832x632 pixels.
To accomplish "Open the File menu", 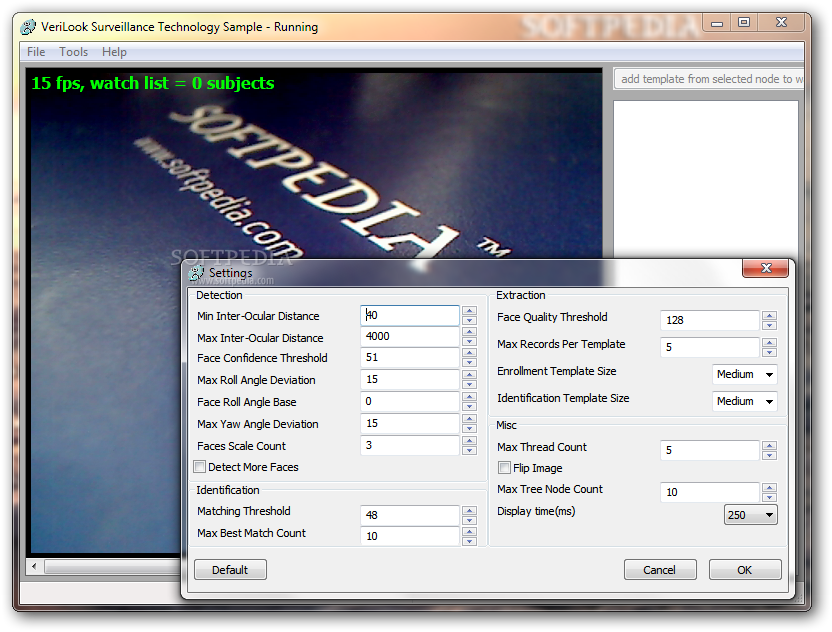I will (36, 52).
